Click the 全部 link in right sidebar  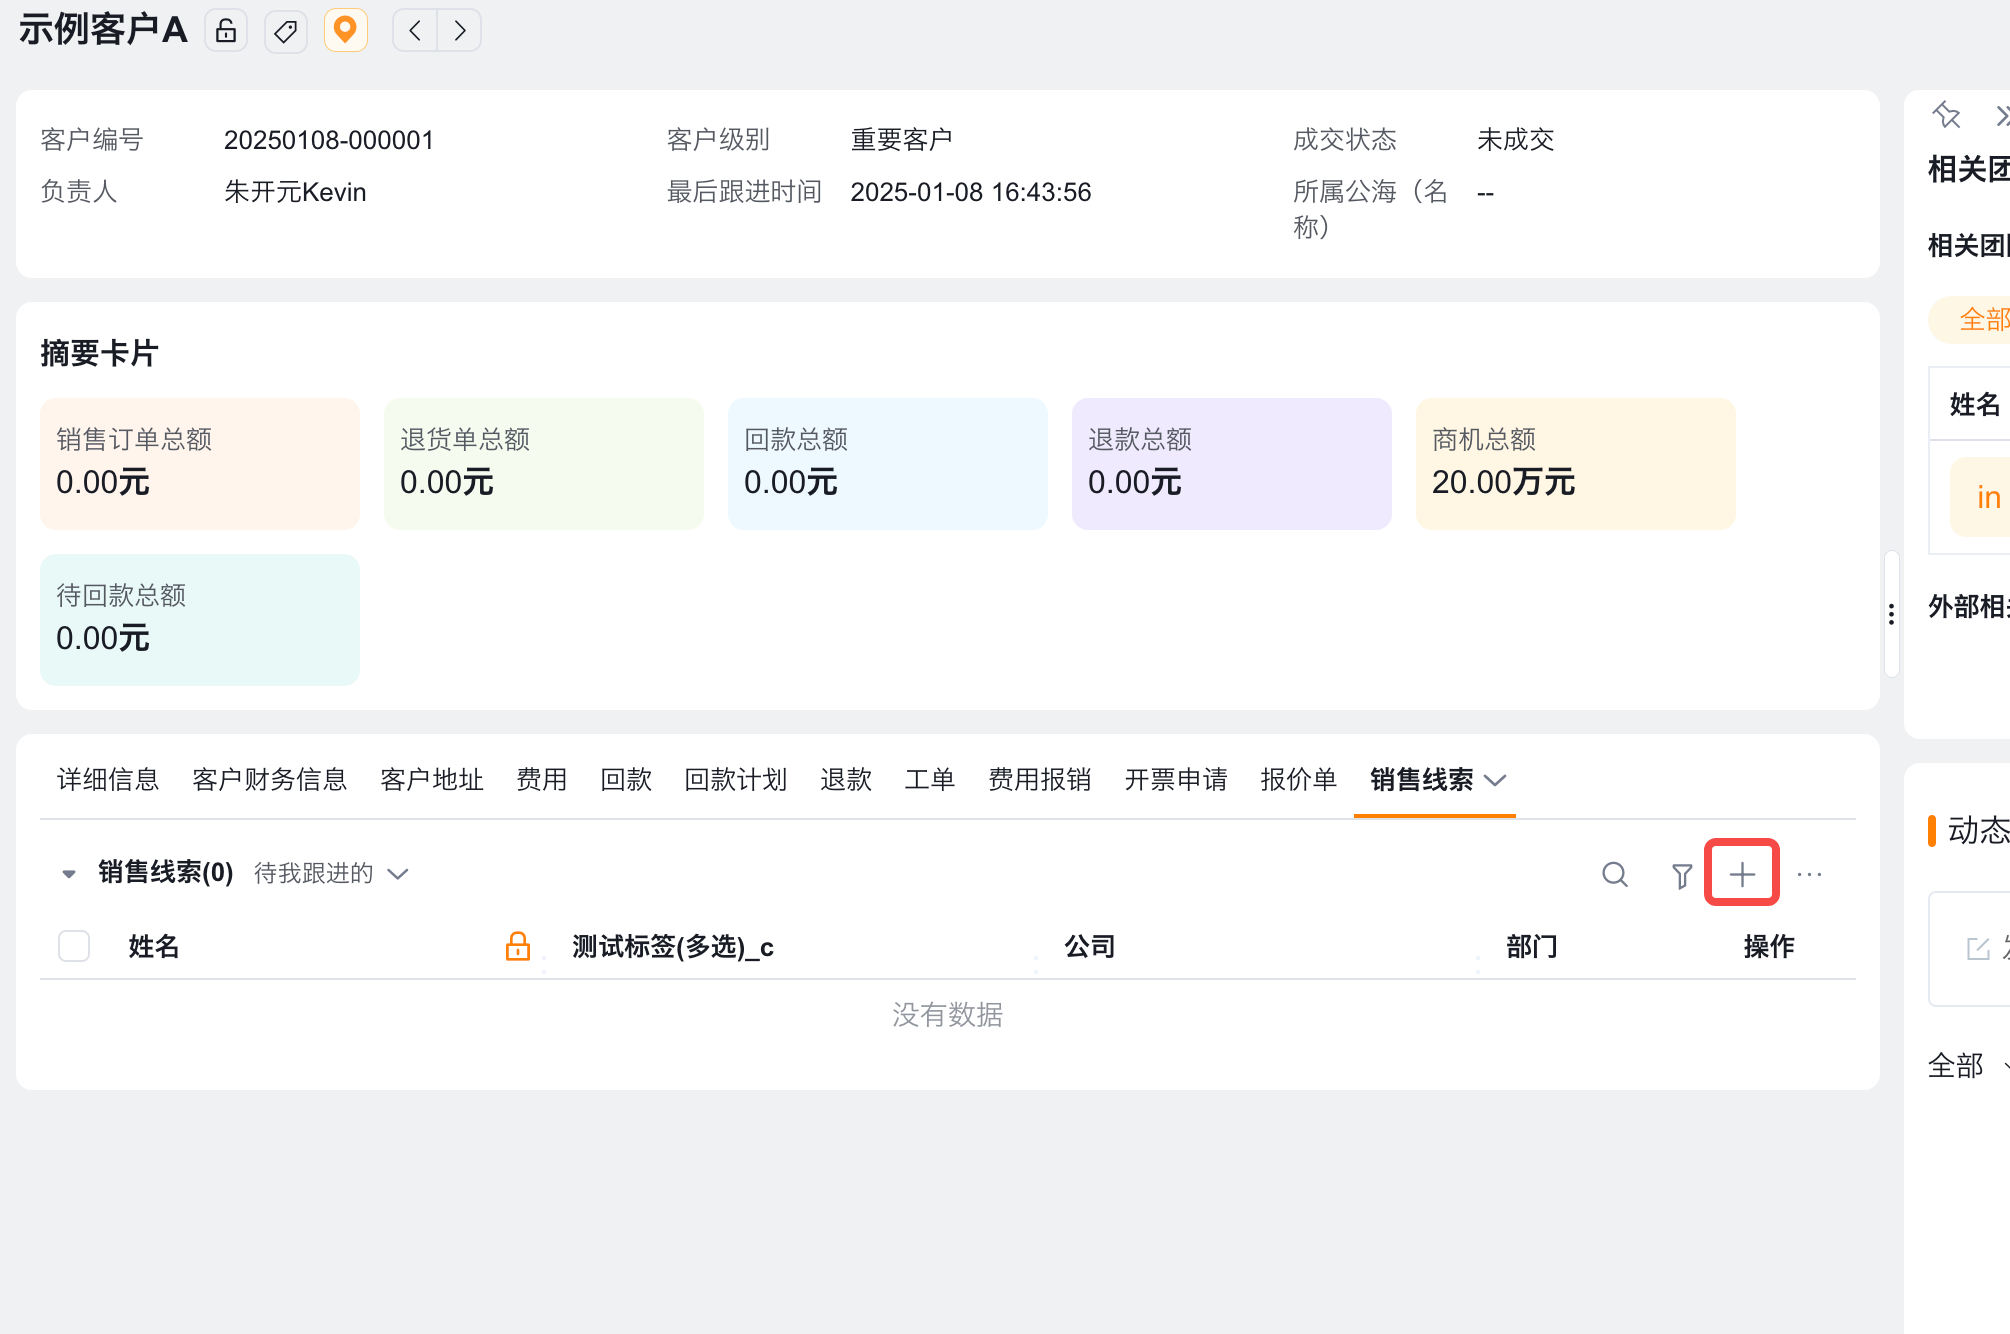pos(1956,1066)
